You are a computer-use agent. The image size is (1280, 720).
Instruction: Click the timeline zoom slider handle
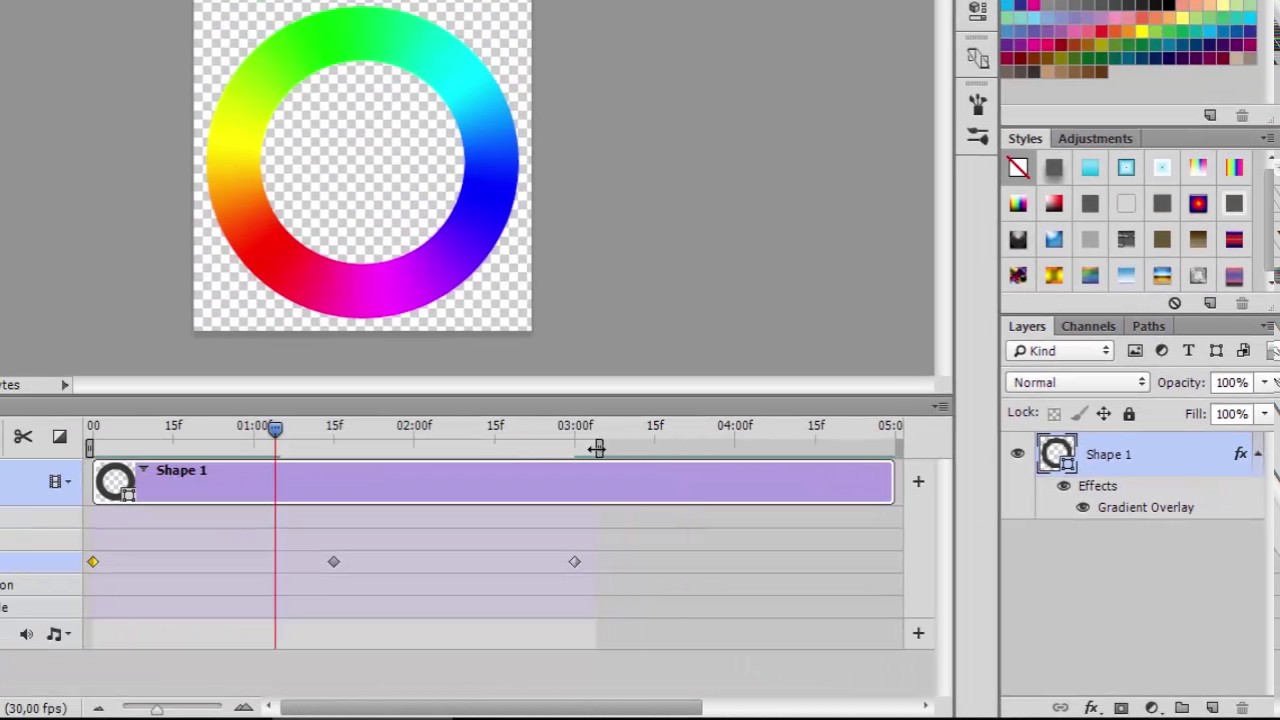(x=157, y=709)
